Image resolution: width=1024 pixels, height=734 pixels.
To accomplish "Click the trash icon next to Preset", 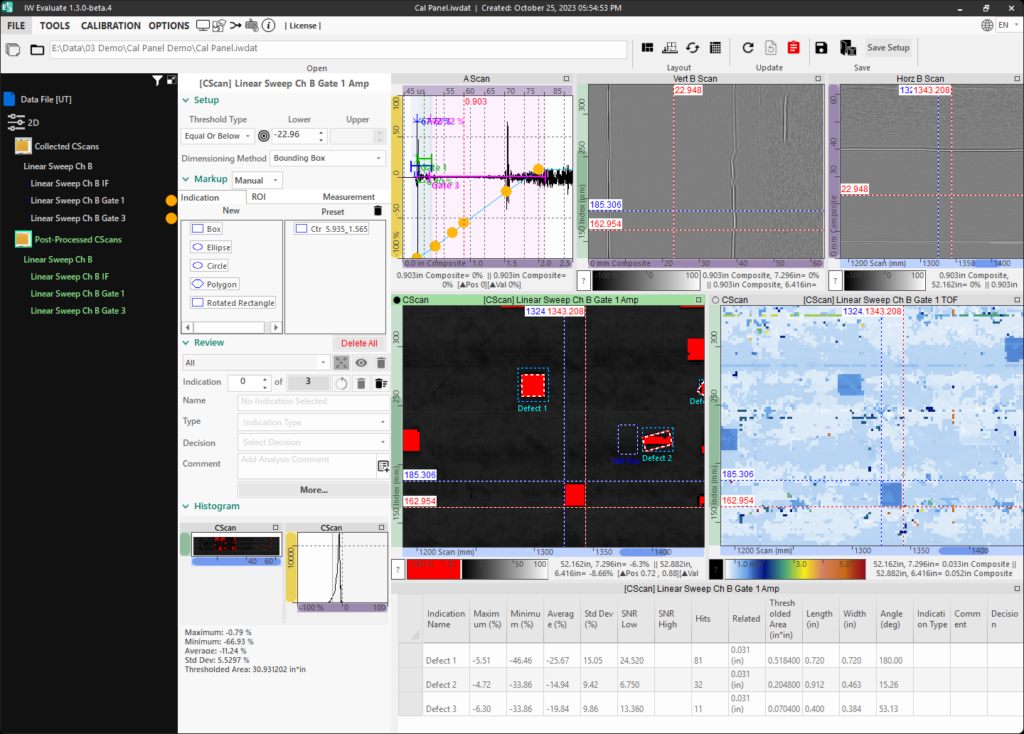I will tap(377, 211).
